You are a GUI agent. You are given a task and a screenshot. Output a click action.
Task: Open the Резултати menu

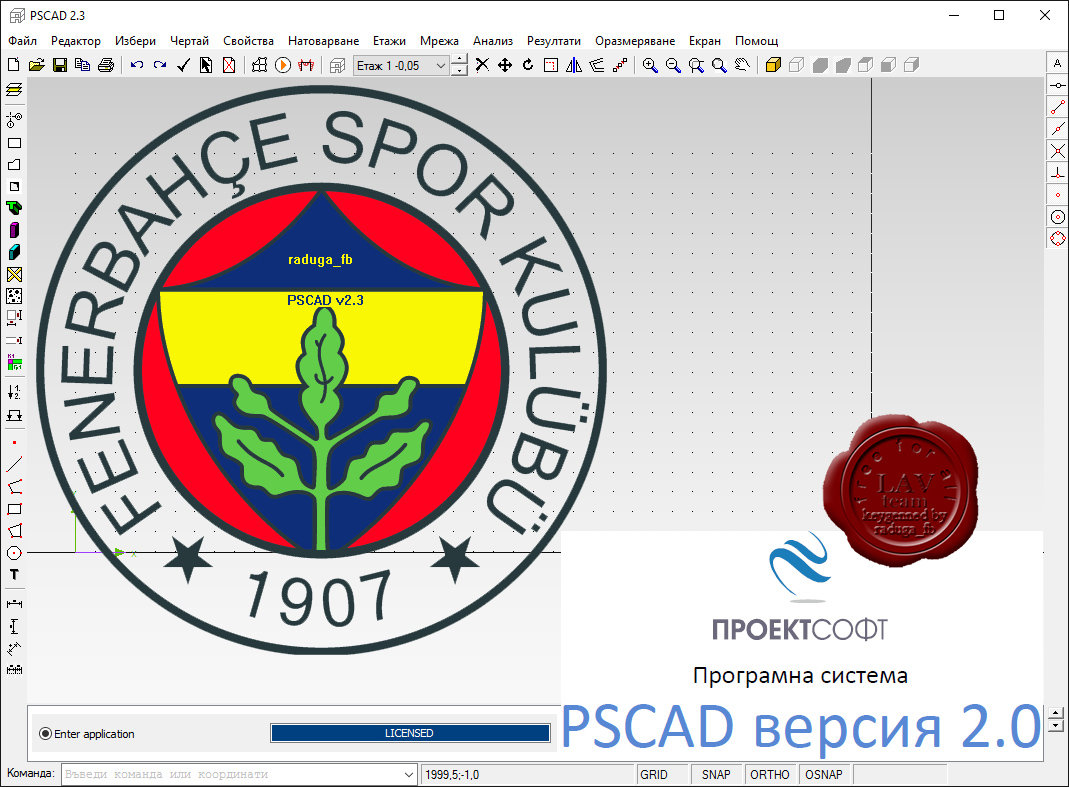554,41
